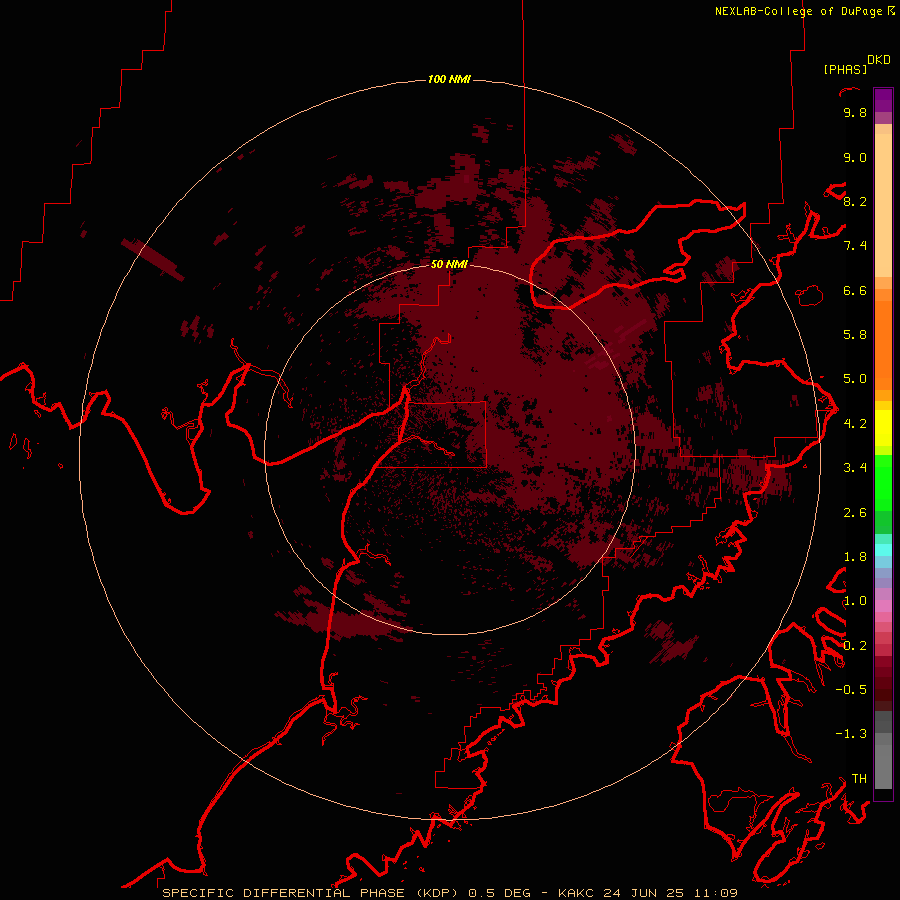Click the pink segment of color bar
900x900 pixels.
(883, 606)
